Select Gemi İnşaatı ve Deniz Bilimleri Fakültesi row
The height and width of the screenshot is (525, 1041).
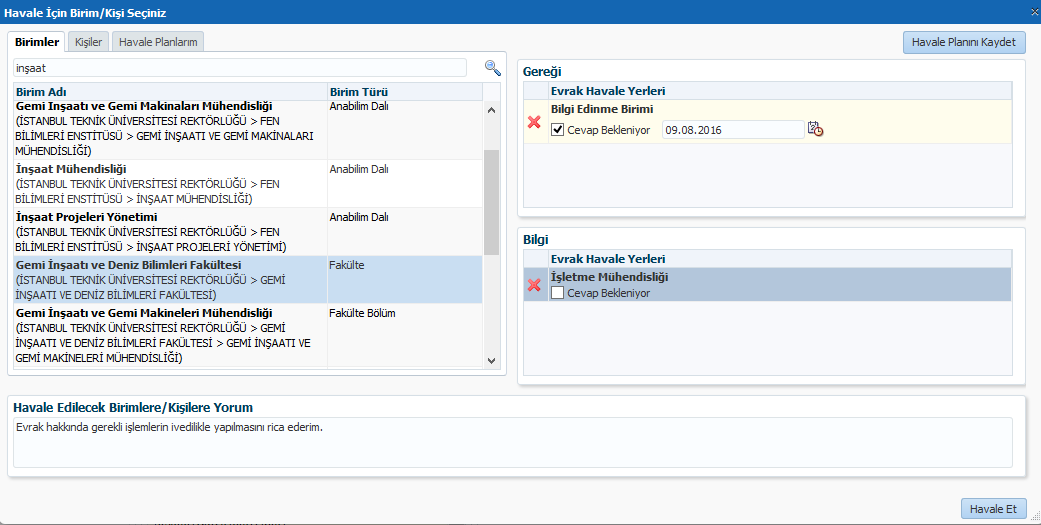248,280
